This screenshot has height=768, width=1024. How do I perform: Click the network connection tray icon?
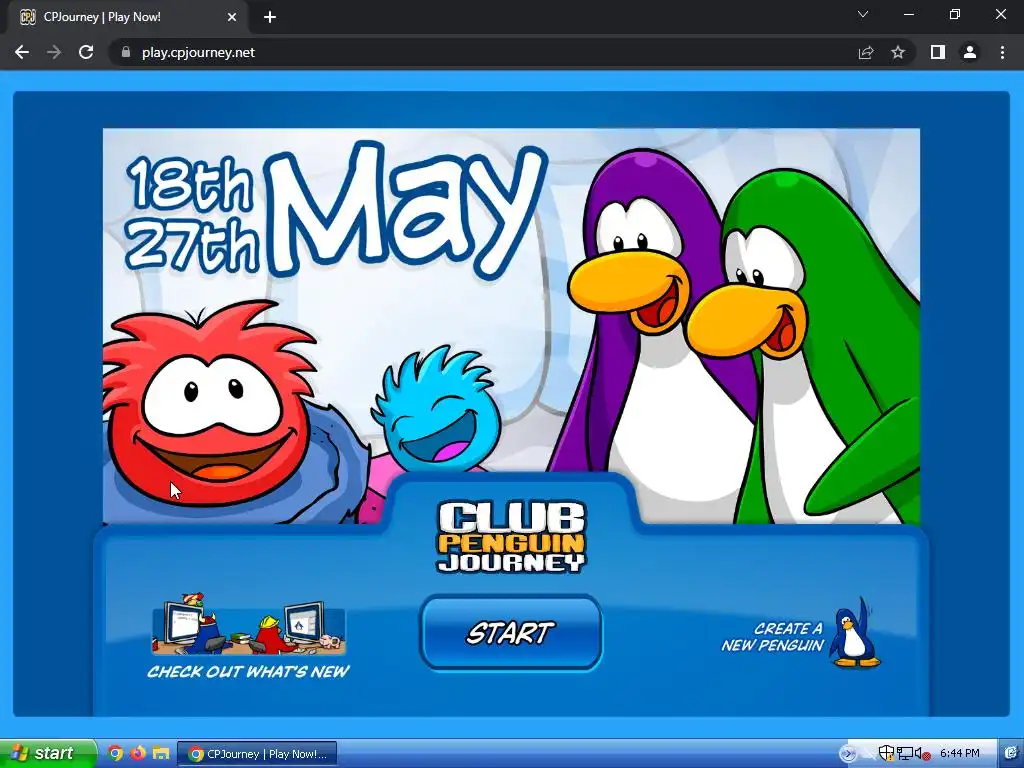(x=904, y=754)
